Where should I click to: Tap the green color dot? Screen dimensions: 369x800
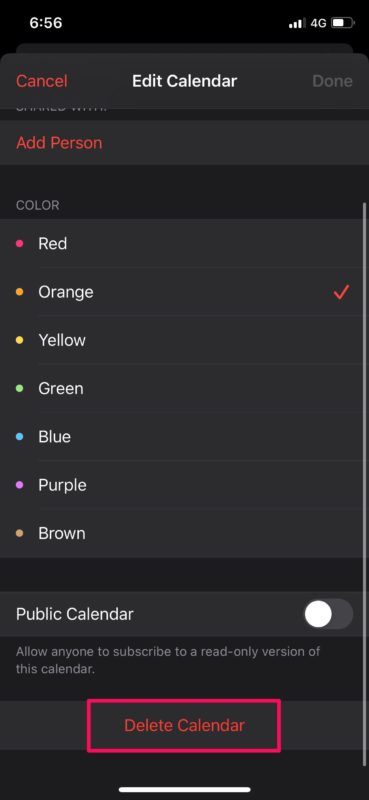point(20,388)
